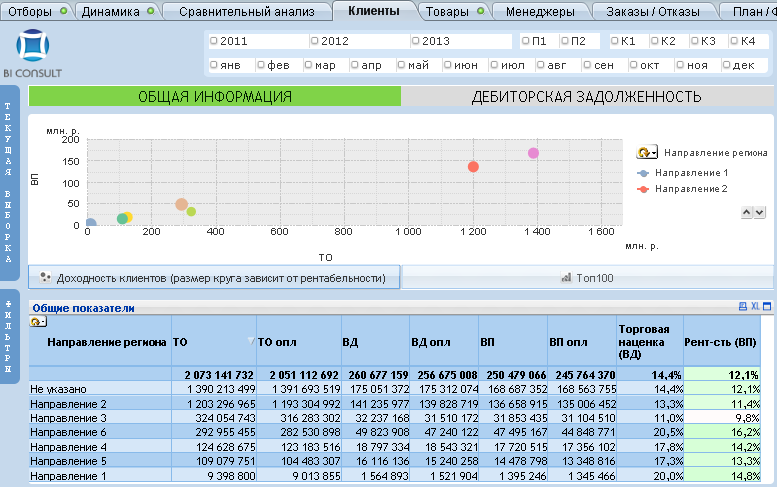The image size is (777, 487).
Task: Maximize the Общие показатели table panel
Action: 767,306
